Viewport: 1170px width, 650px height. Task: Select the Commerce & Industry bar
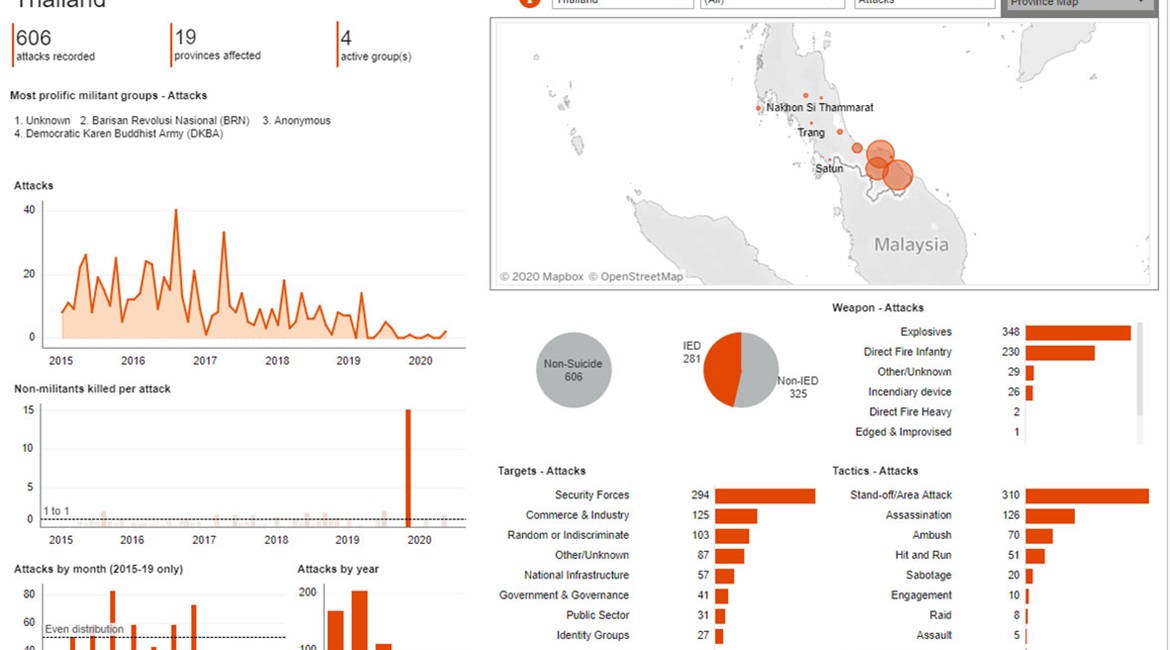click(x=736, y=516)
